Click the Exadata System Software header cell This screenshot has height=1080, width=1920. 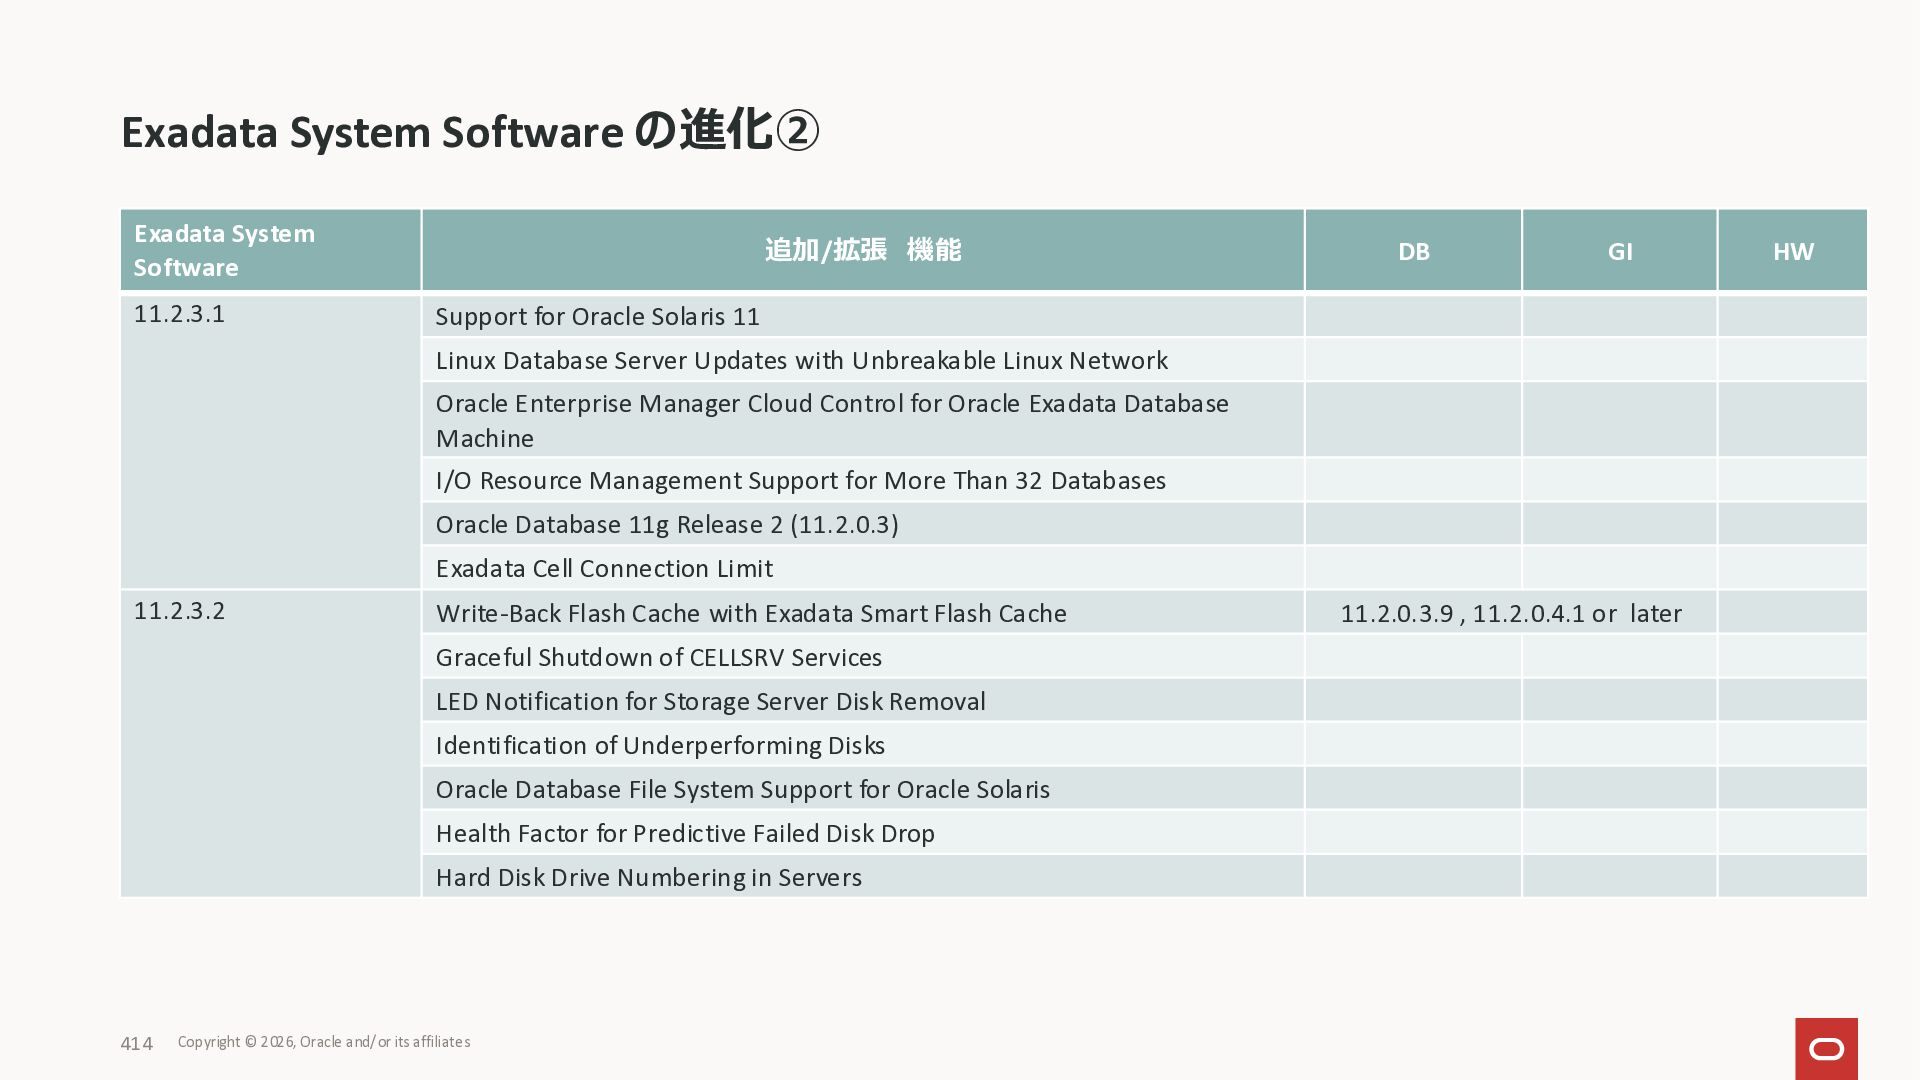point(269,250)
